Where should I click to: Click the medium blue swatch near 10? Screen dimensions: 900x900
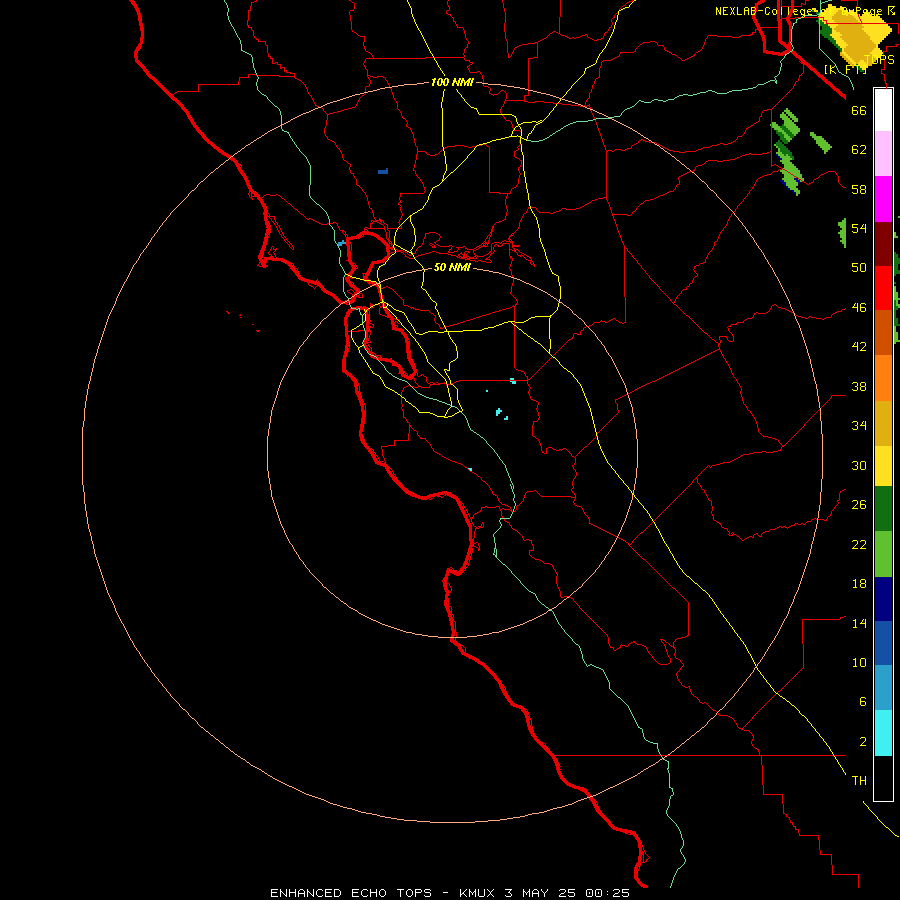(x=883, y=643)
